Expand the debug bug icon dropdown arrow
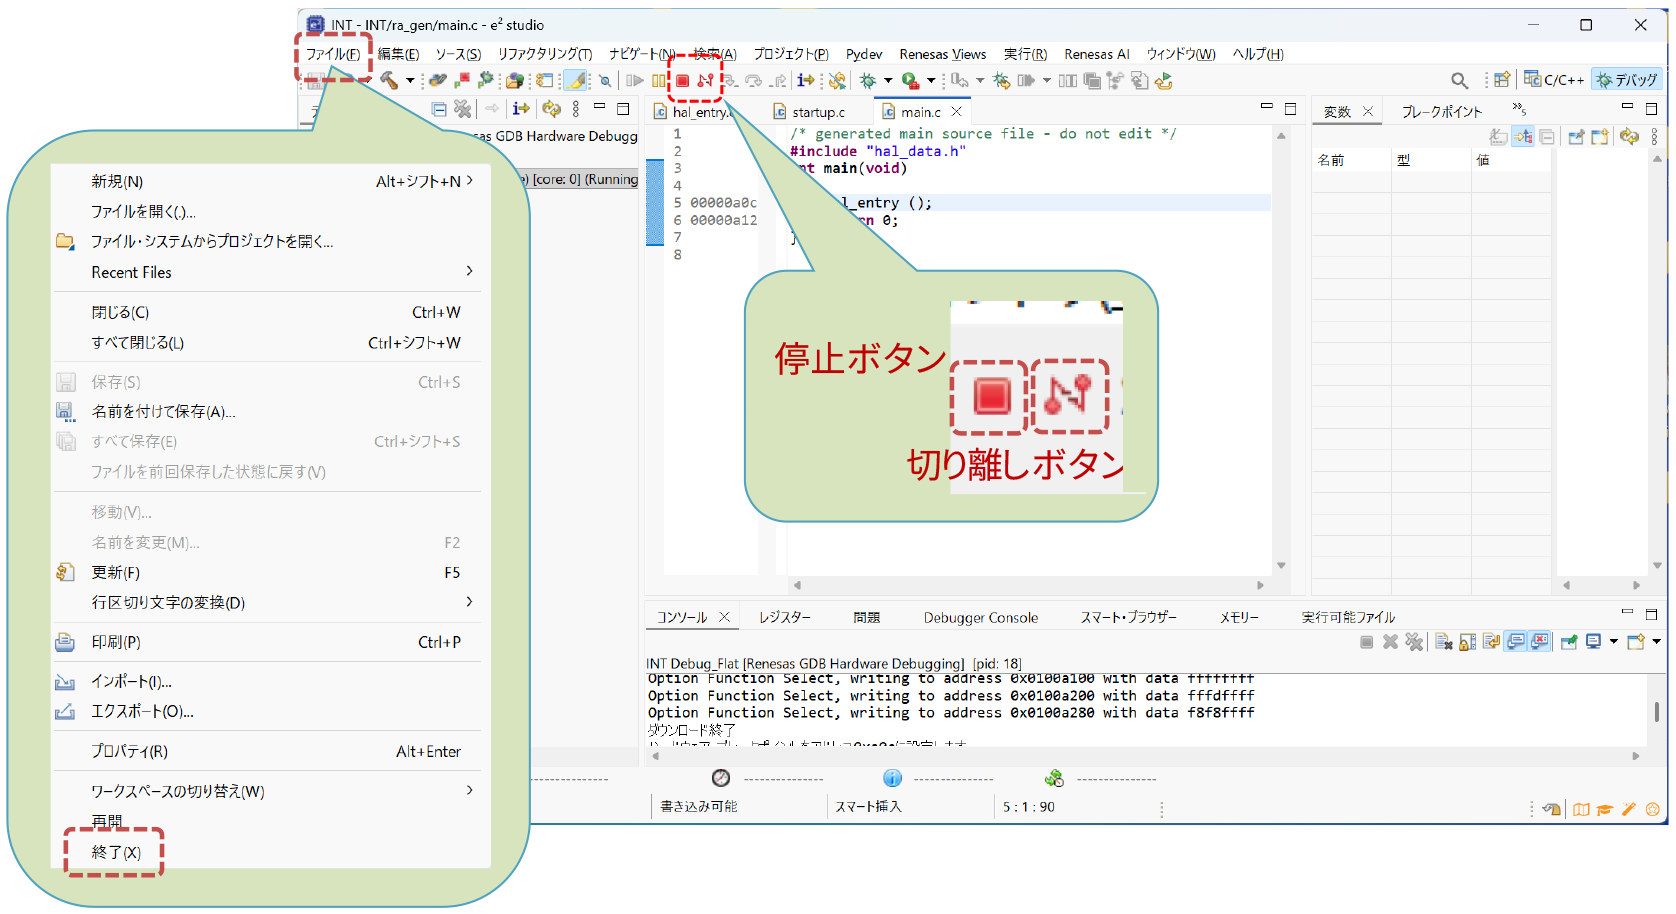The width and height of the screenshot is (1676, 914). (x=888, y=81)
